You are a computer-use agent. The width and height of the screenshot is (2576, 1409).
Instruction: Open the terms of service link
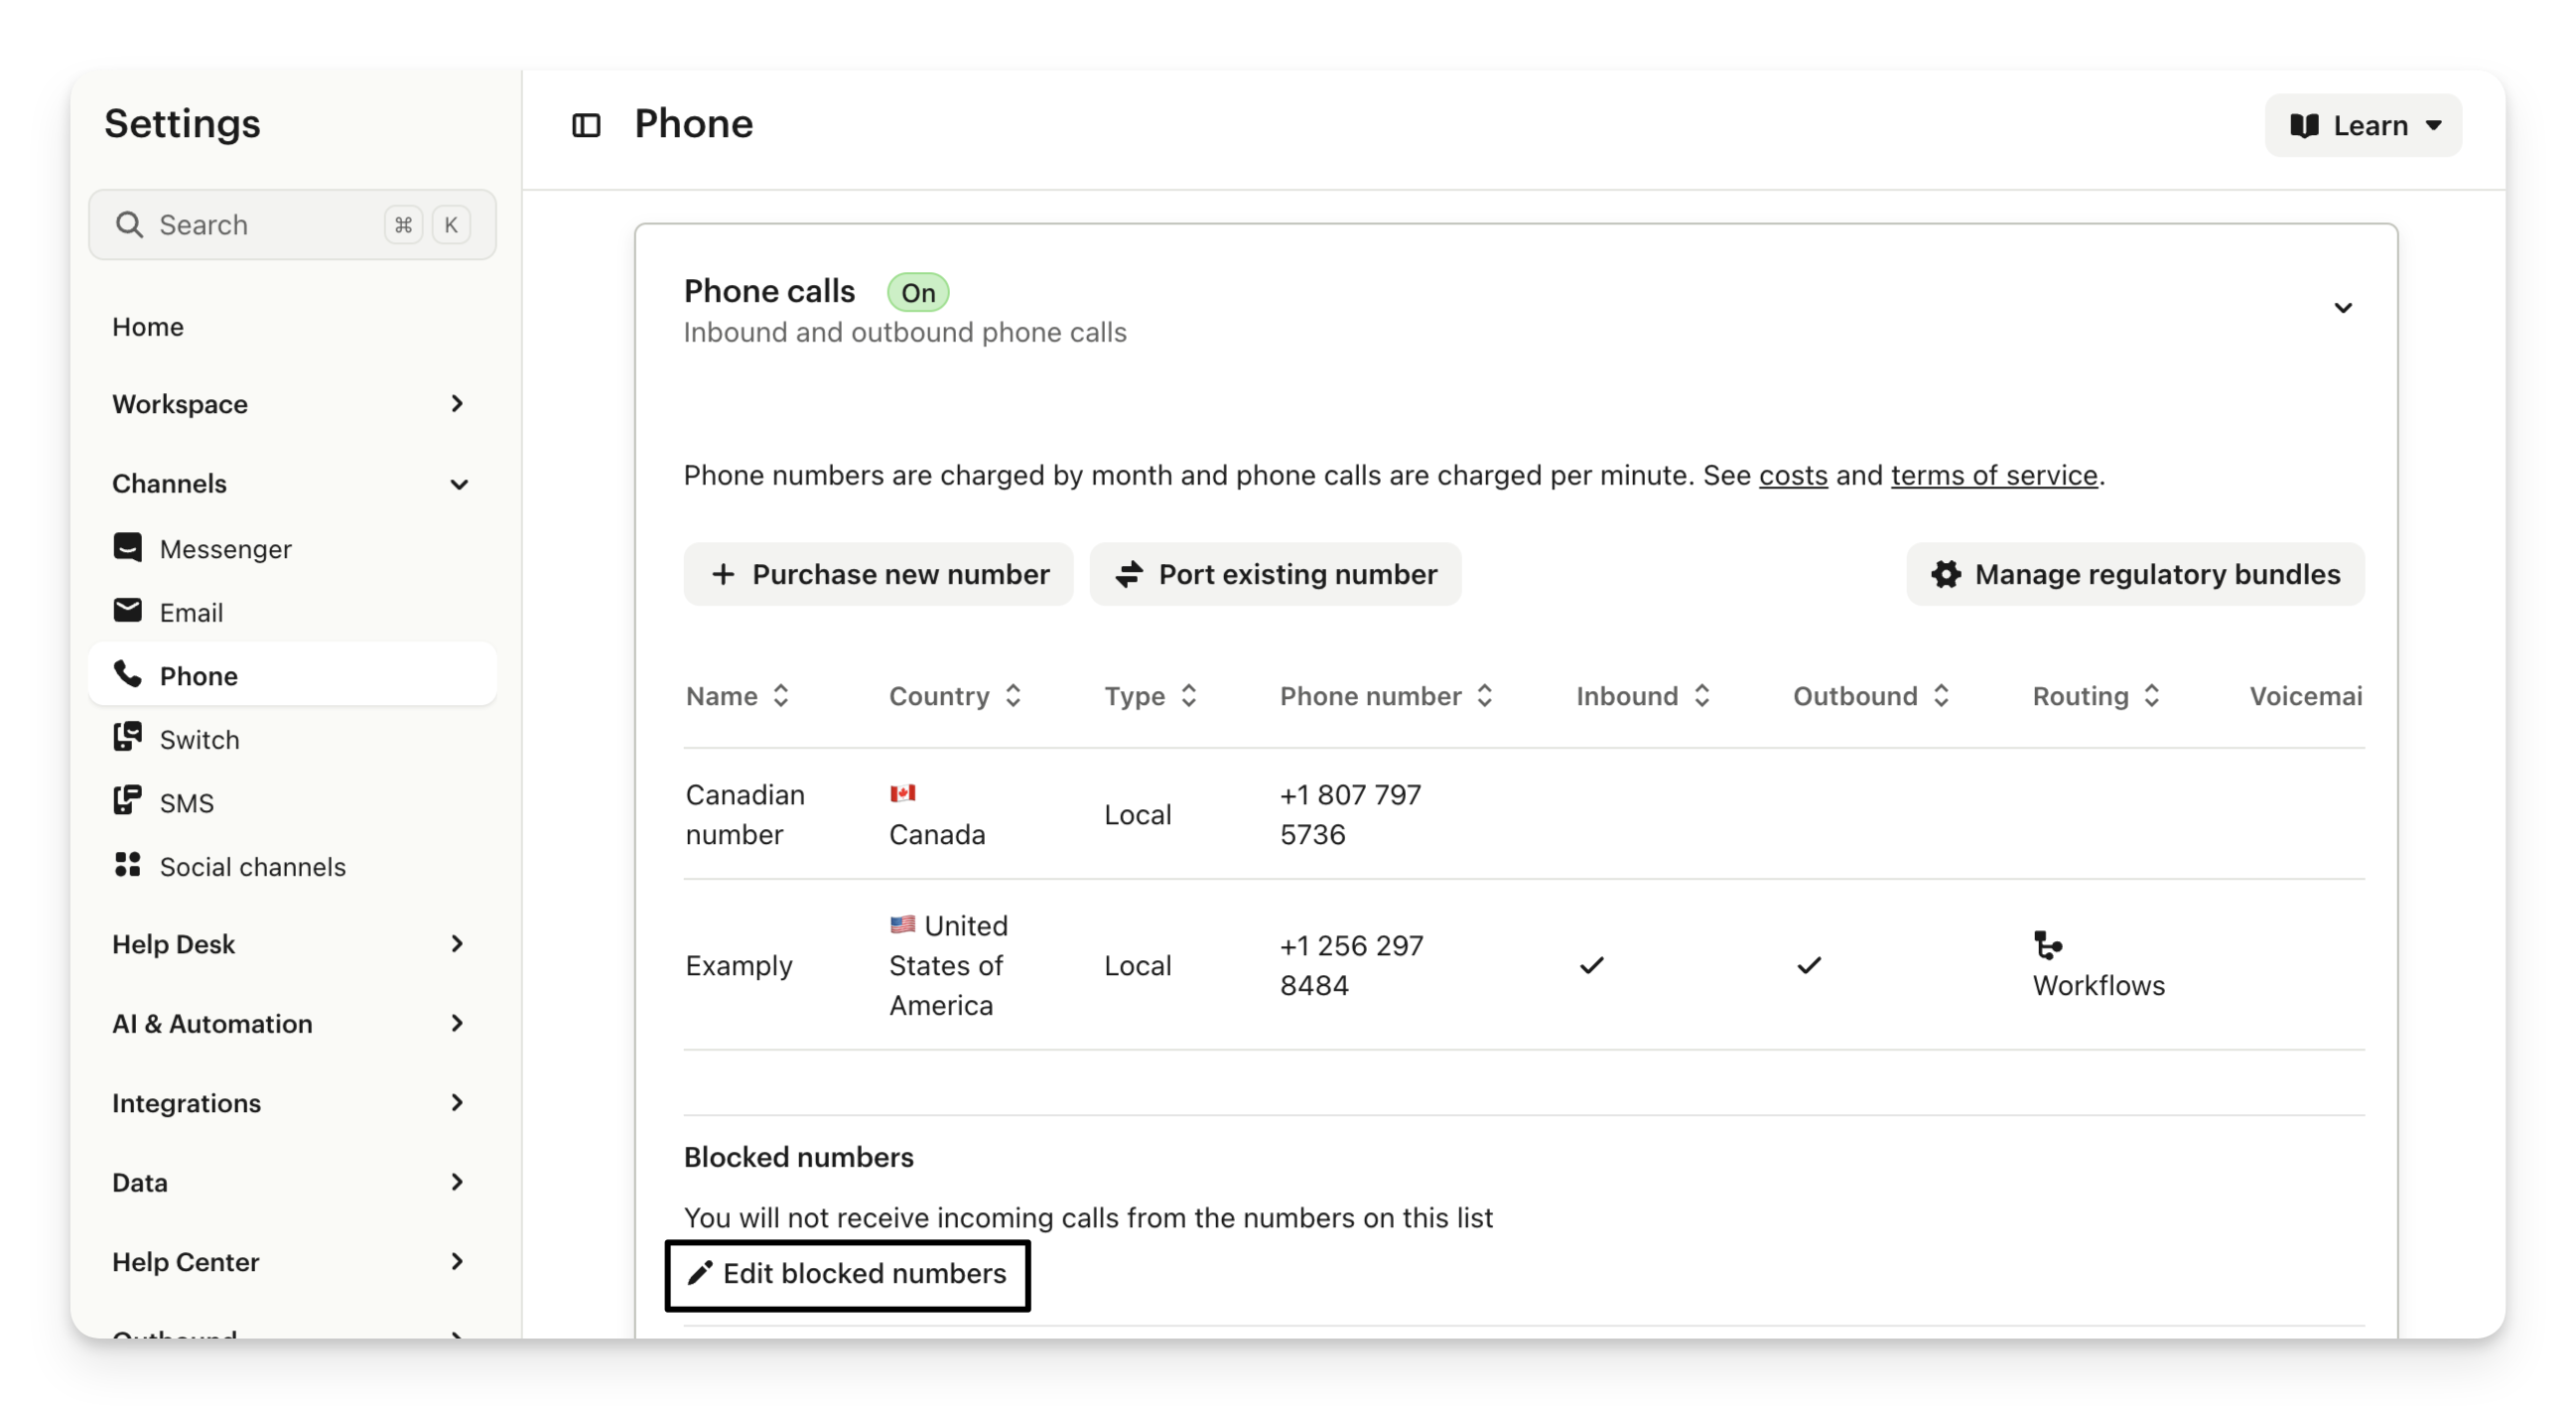click(x=1993, y=475)
